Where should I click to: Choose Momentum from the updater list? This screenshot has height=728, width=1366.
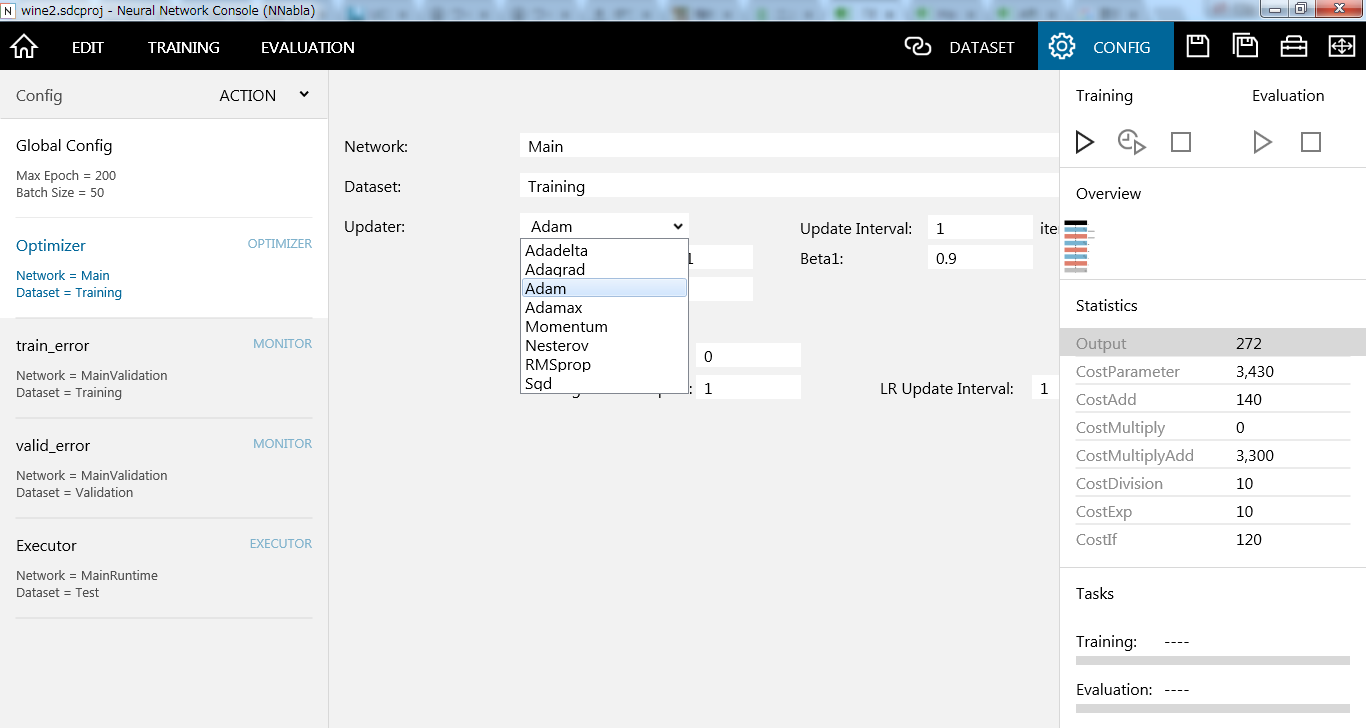click(x=566, y=327)
